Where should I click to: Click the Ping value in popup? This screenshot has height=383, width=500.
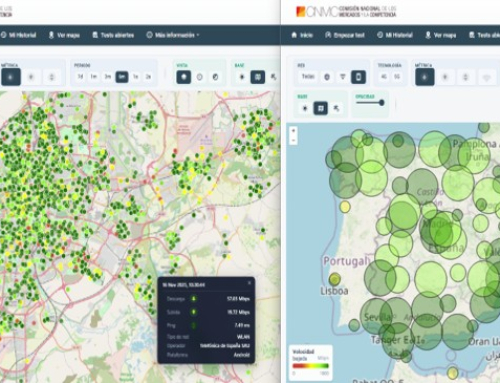pos(242,325)
